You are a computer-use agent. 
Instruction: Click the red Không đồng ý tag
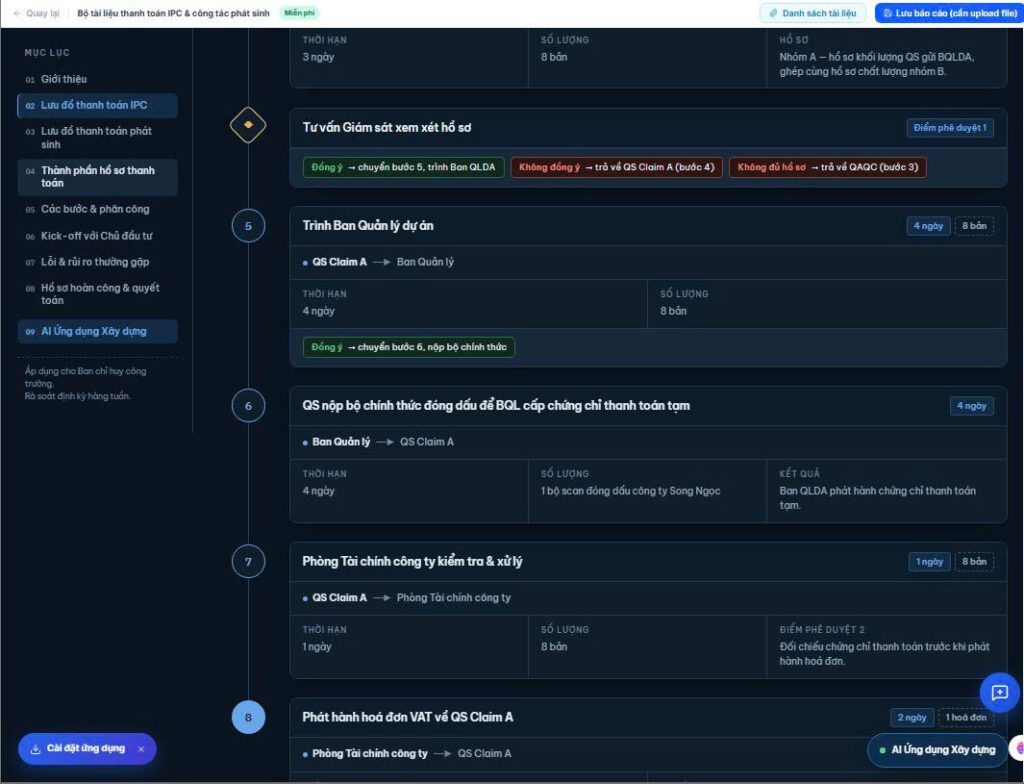616,167
